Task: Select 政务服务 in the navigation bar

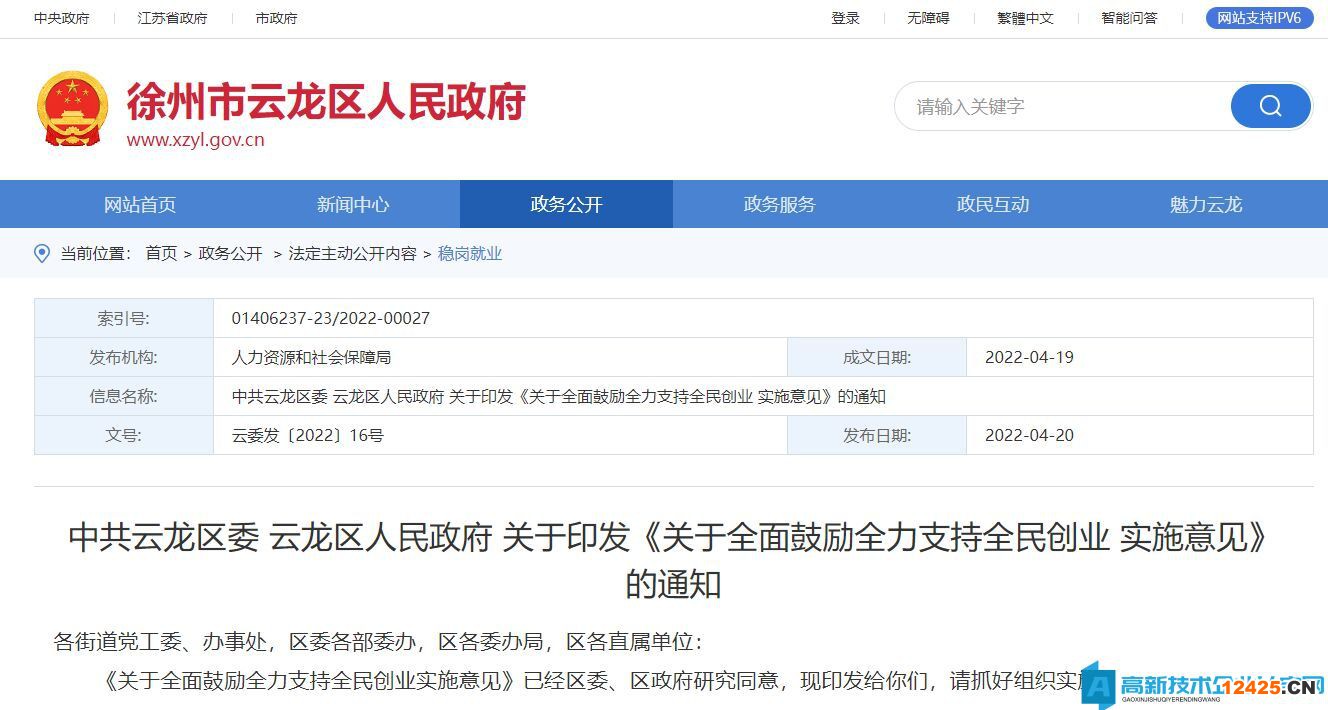Action: 779,204
